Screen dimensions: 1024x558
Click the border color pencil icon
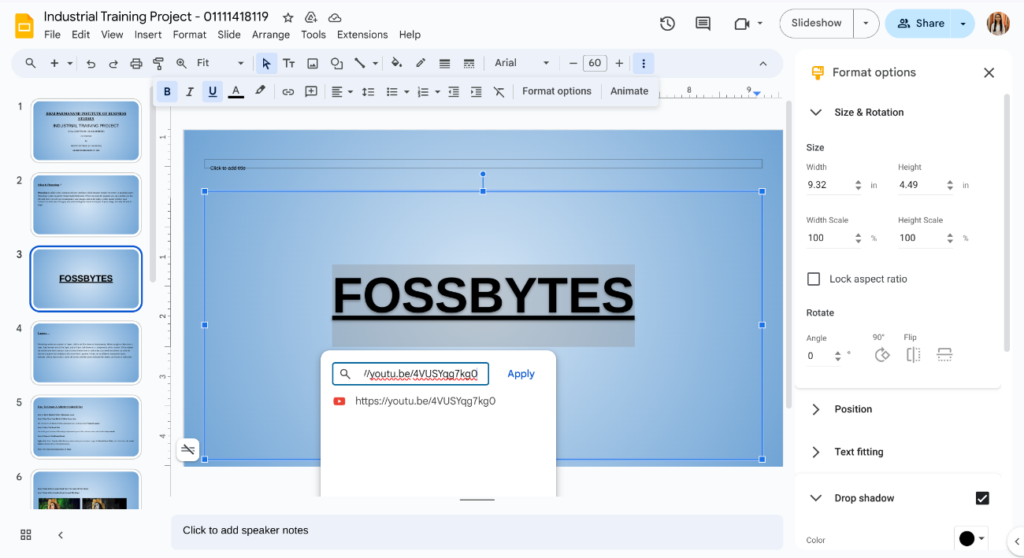(x=421, y=63)
